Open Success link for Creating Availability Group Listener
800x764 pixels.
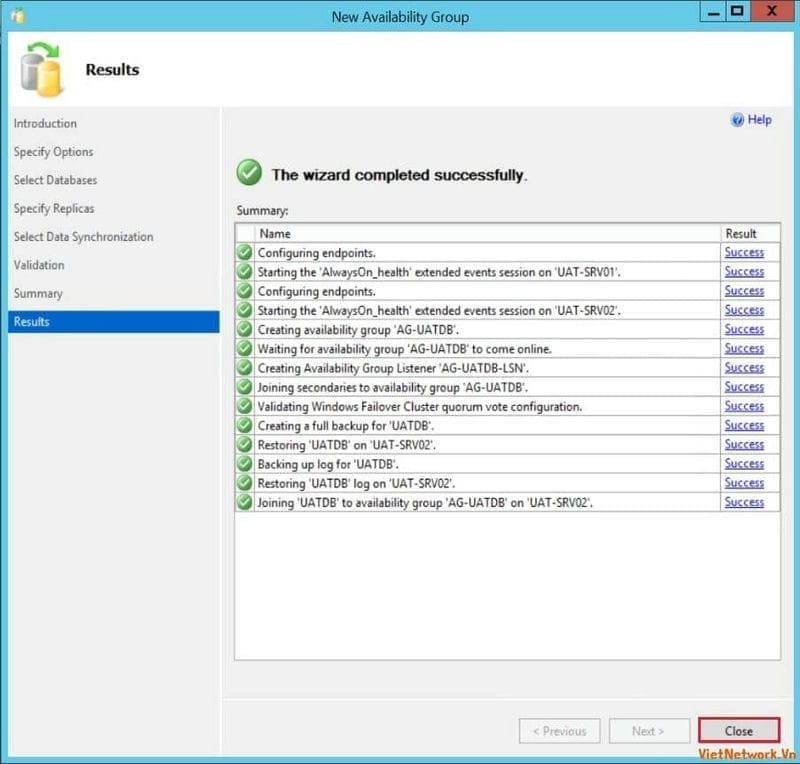point(744,368)
